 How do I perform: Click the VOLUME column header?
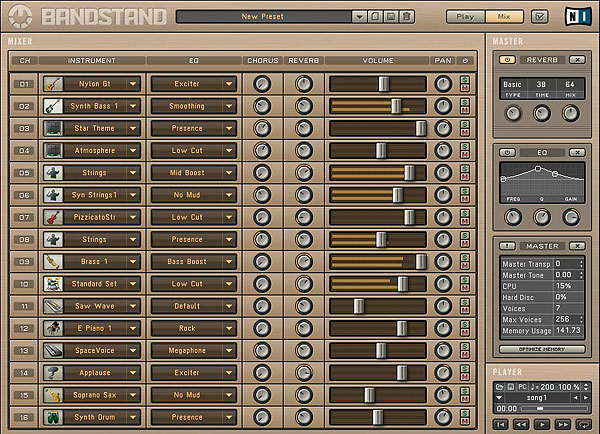click(377, 60)
